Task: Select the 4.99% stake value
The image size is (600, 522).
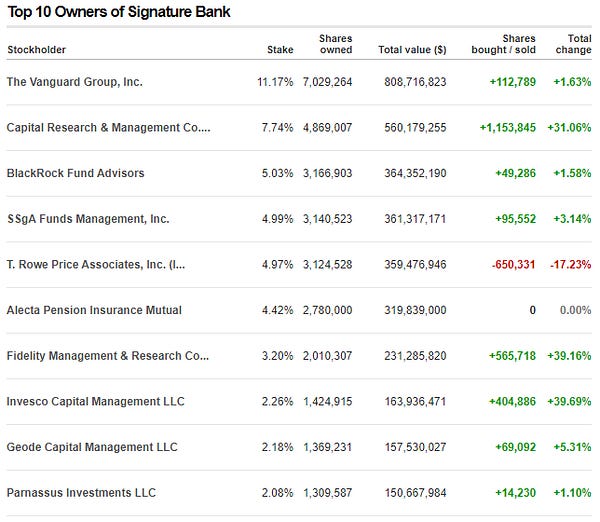Action: [277, 219]
